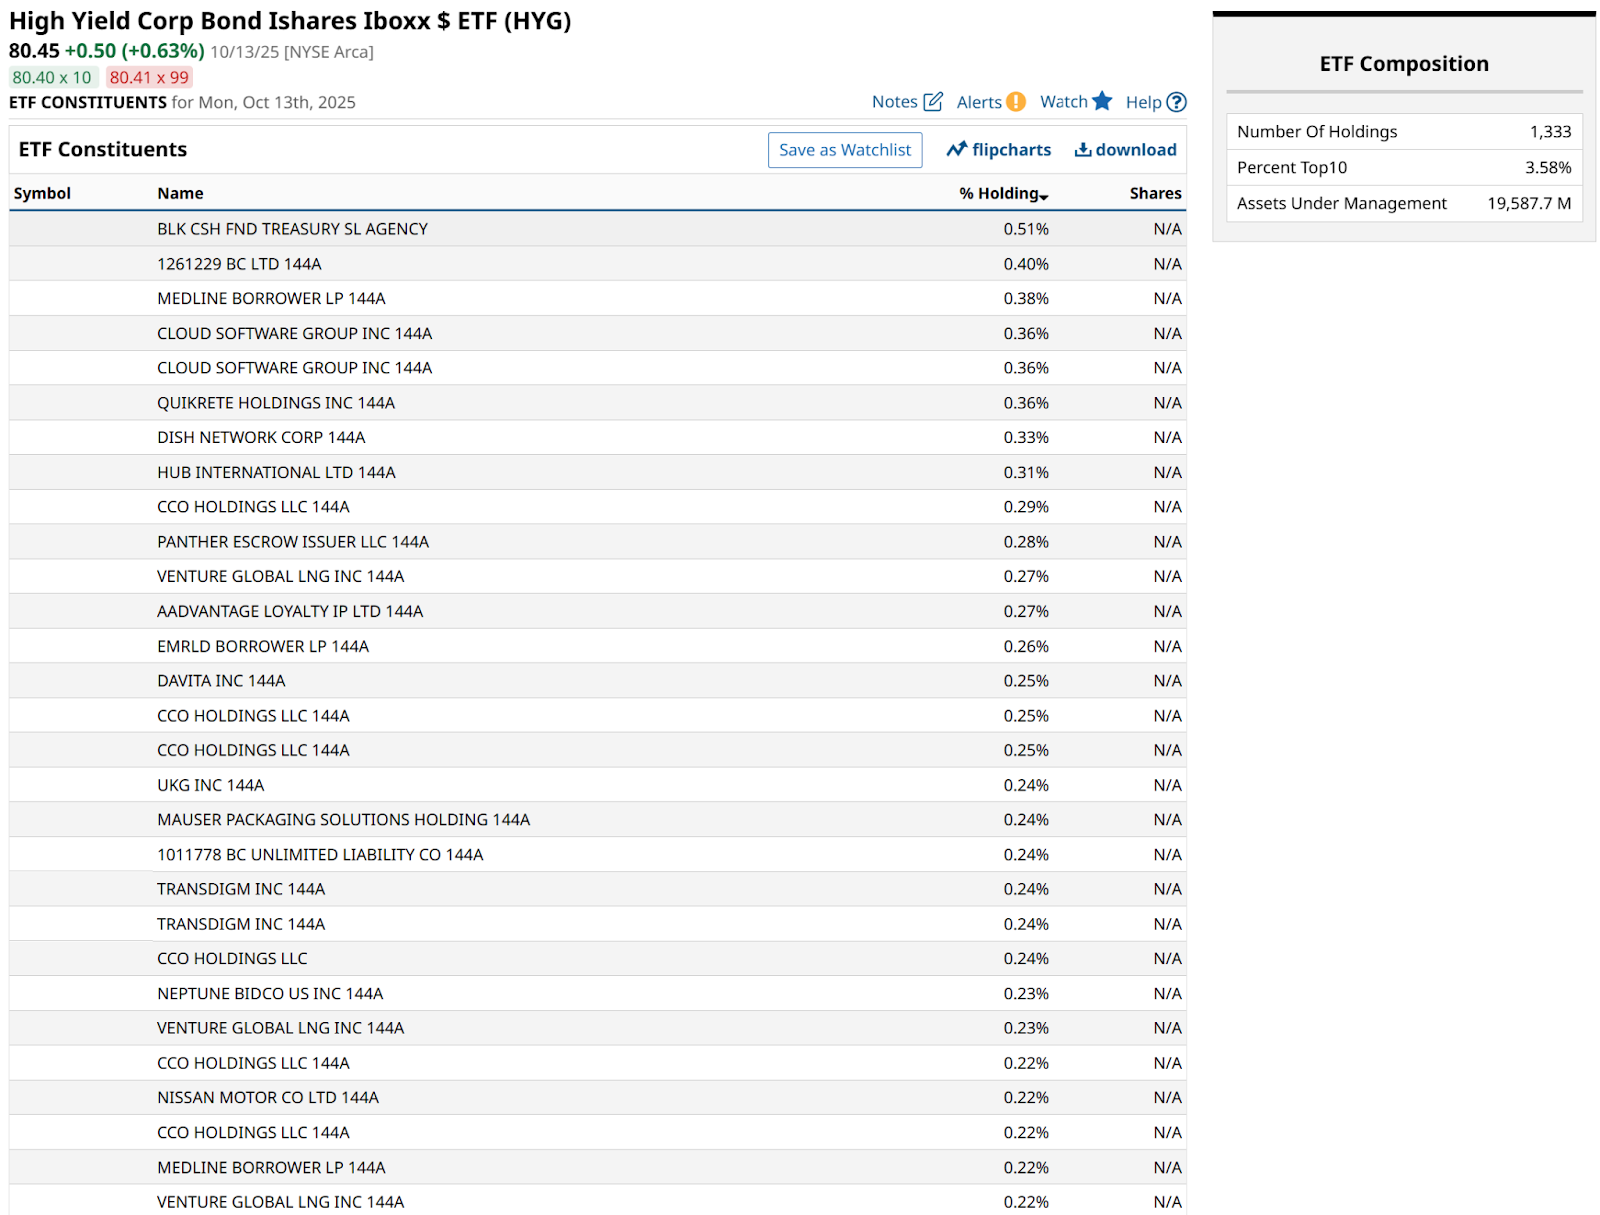Image resolution: width=1600 pixels, height=1215 pixels.
Task: Click EMRLD BORROWER LP 144A name
Action: (x=263, y=646)
